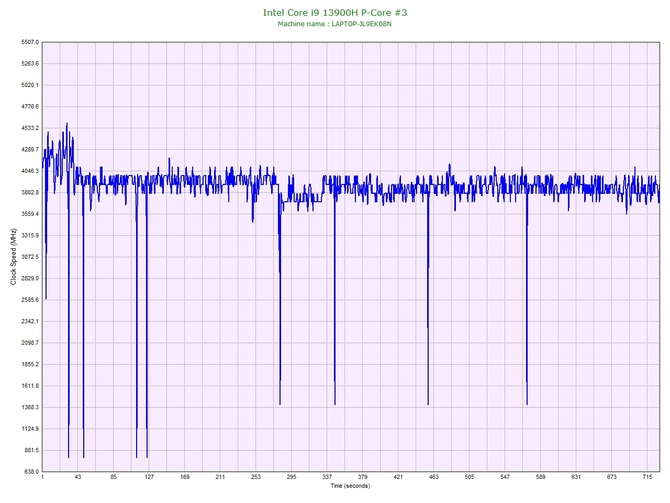This screenshot has height=503, width=670.
Task: Click the 4776.6 y-axis value
Action: [30, 107]
